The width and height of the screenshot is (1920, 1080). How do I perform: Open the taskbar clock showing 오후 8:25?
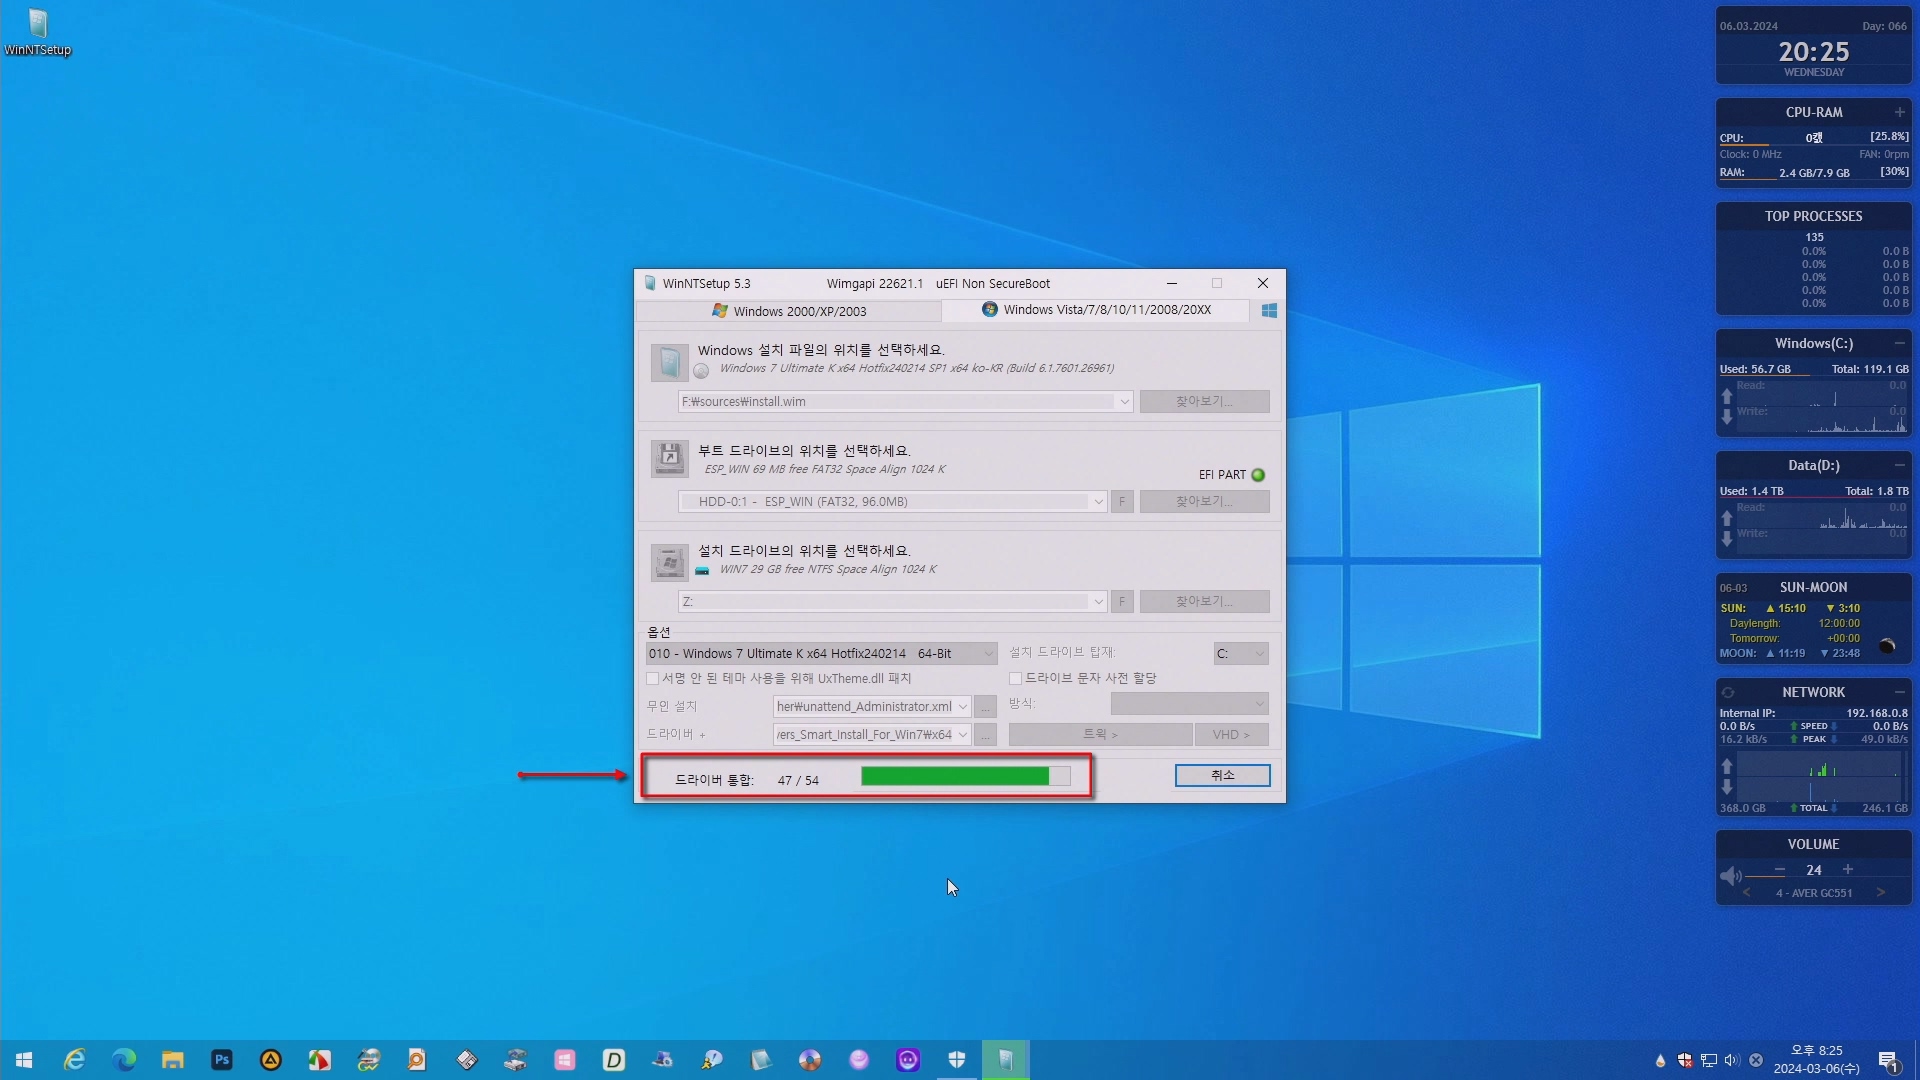pyautogui.click(x=1816, y=1060)
